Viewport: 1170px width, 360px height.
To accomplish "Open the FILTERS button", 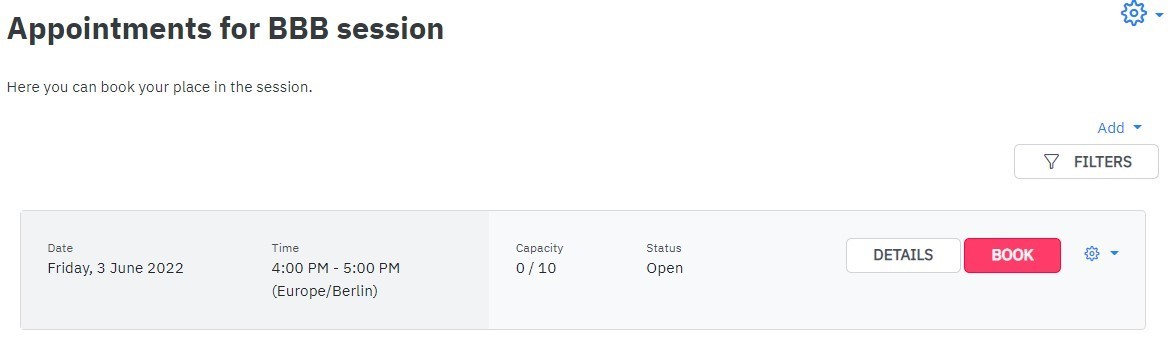I will coord(1086,161).
